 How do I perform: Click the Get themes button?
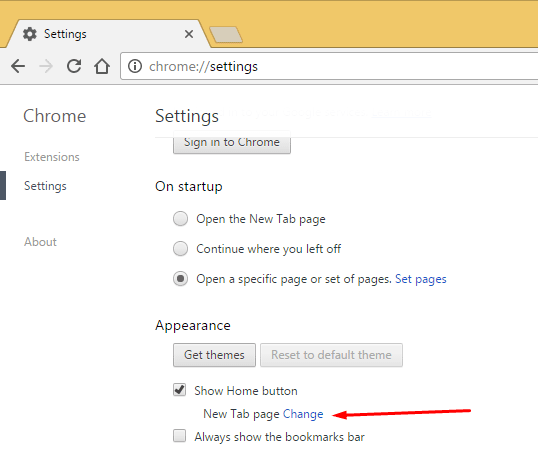click(214, 355)
